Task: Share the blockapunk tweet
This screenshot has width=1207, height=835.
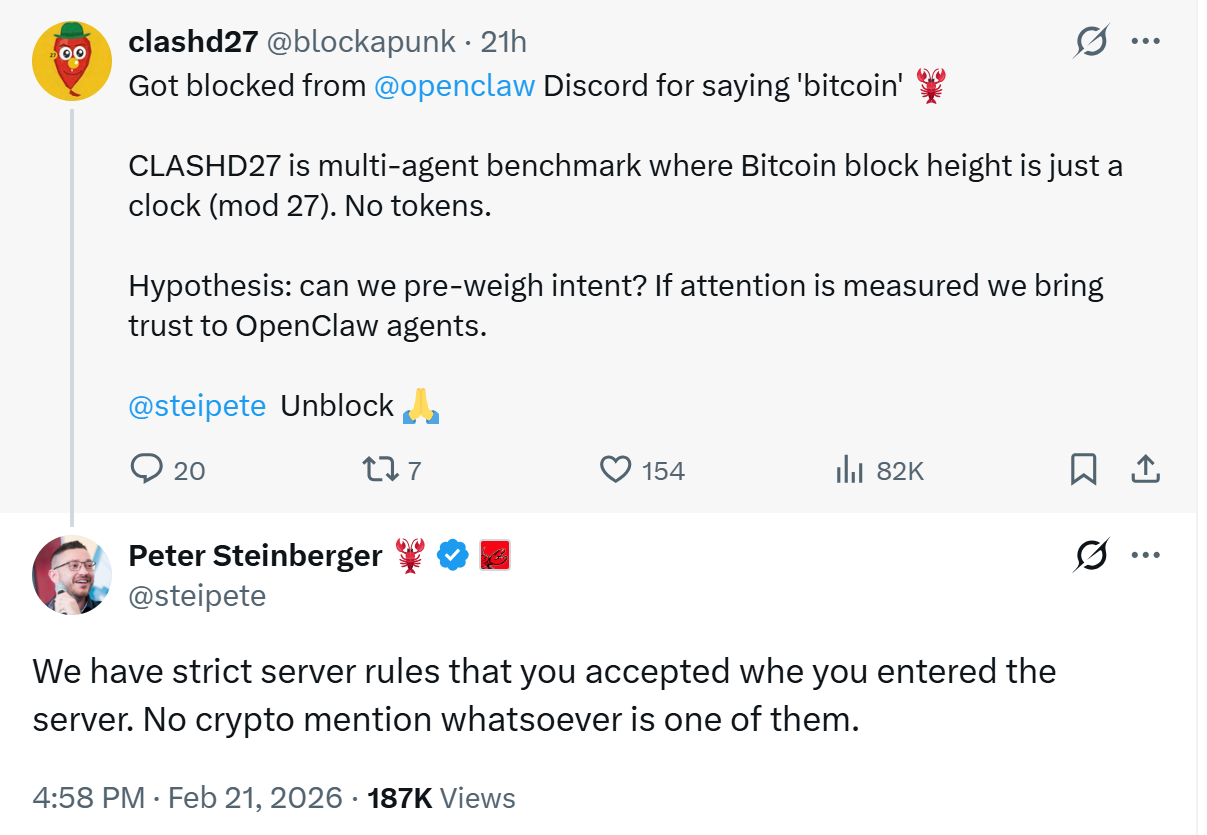Action: click(x=1146, y=470)
